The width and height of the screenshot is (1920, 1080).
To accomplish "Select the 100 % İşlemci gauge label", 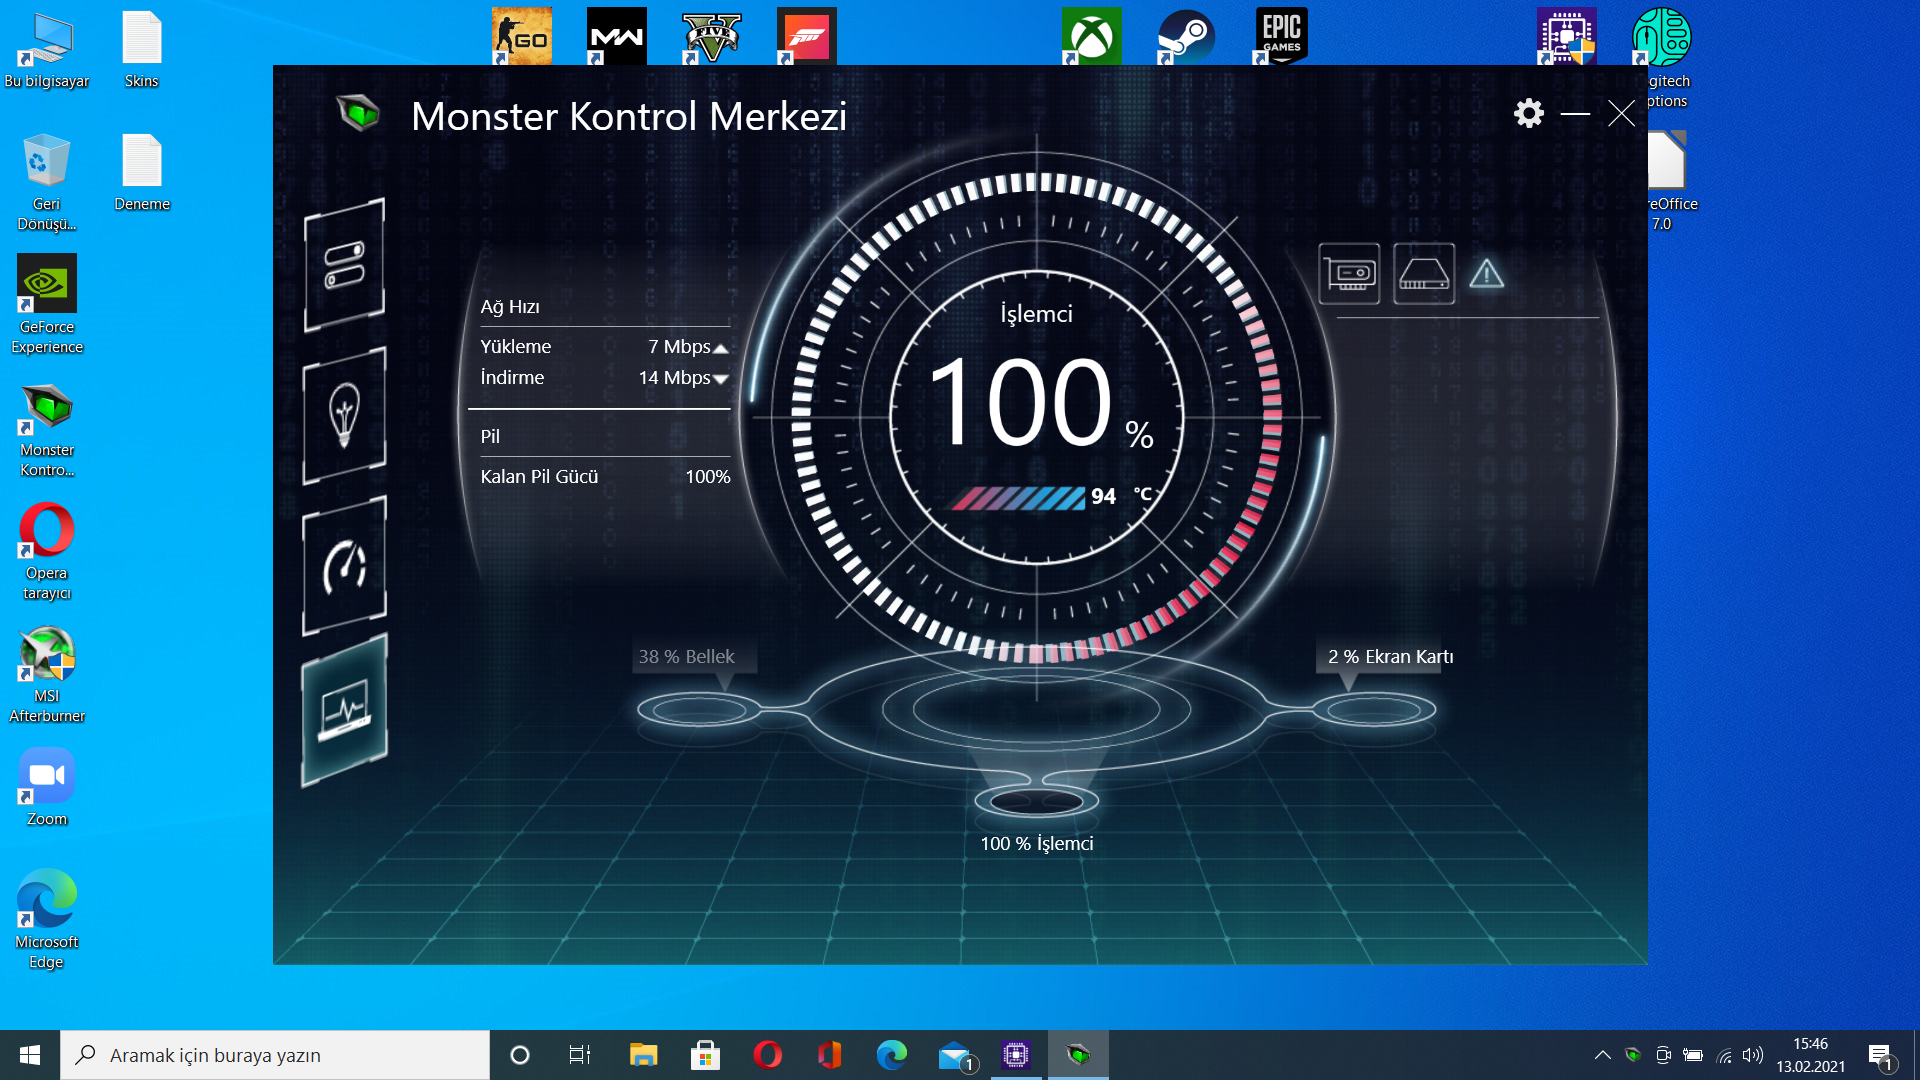I will click(1037, 844).
